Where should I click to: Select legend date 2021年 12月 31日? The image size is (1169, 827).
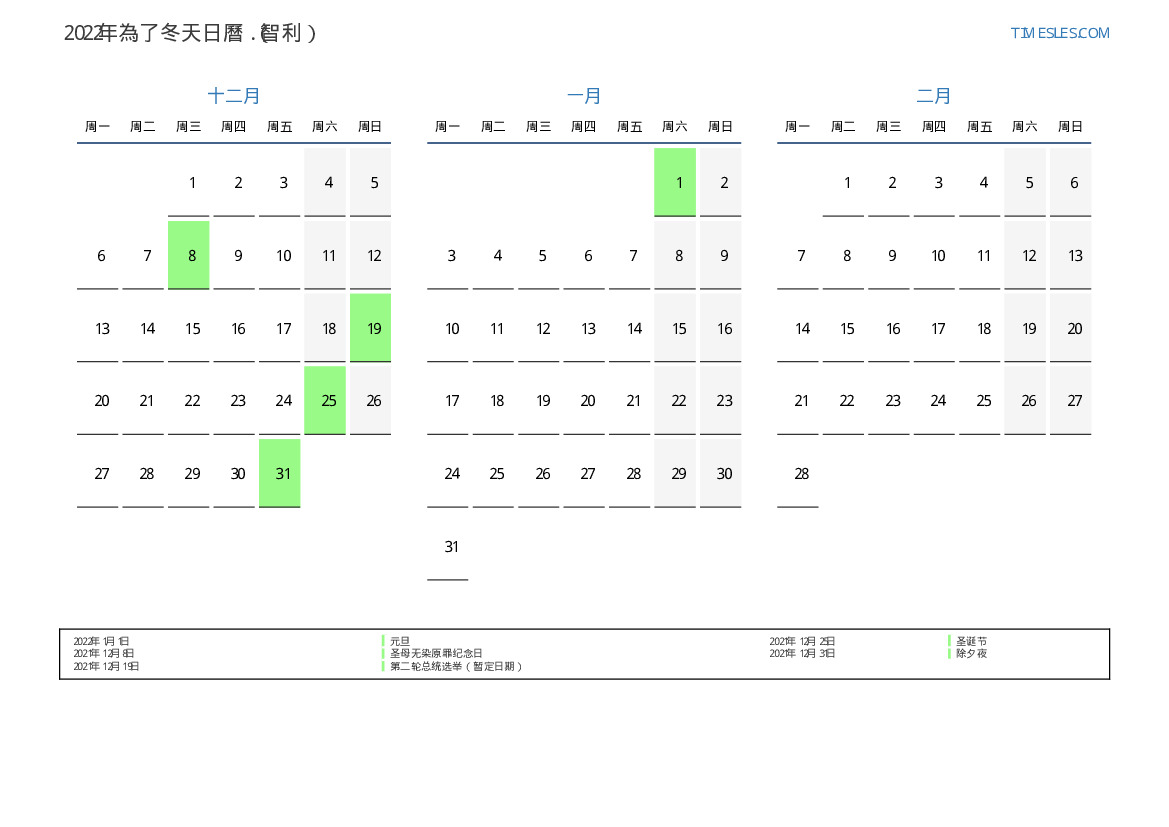click(x=802, y=653)
